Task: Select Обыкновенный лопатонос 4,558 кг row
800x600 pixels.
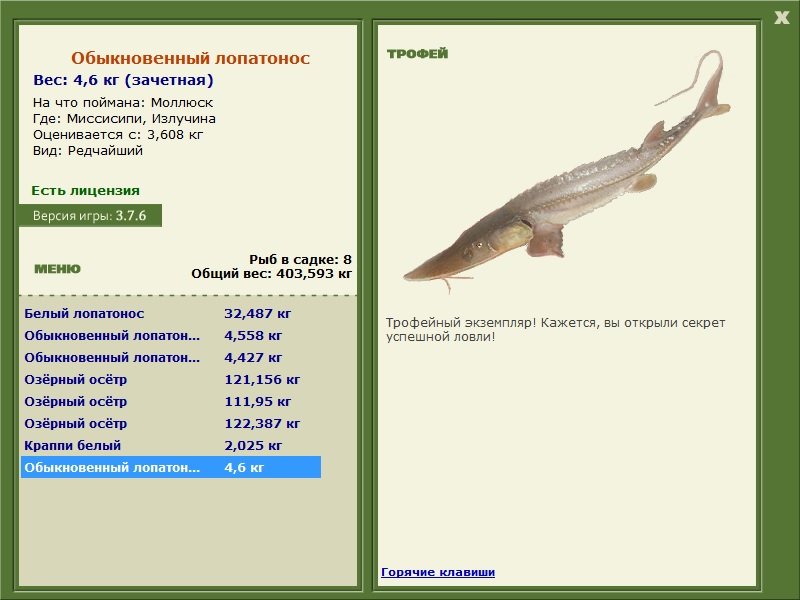Action: (x=171, y=336)
